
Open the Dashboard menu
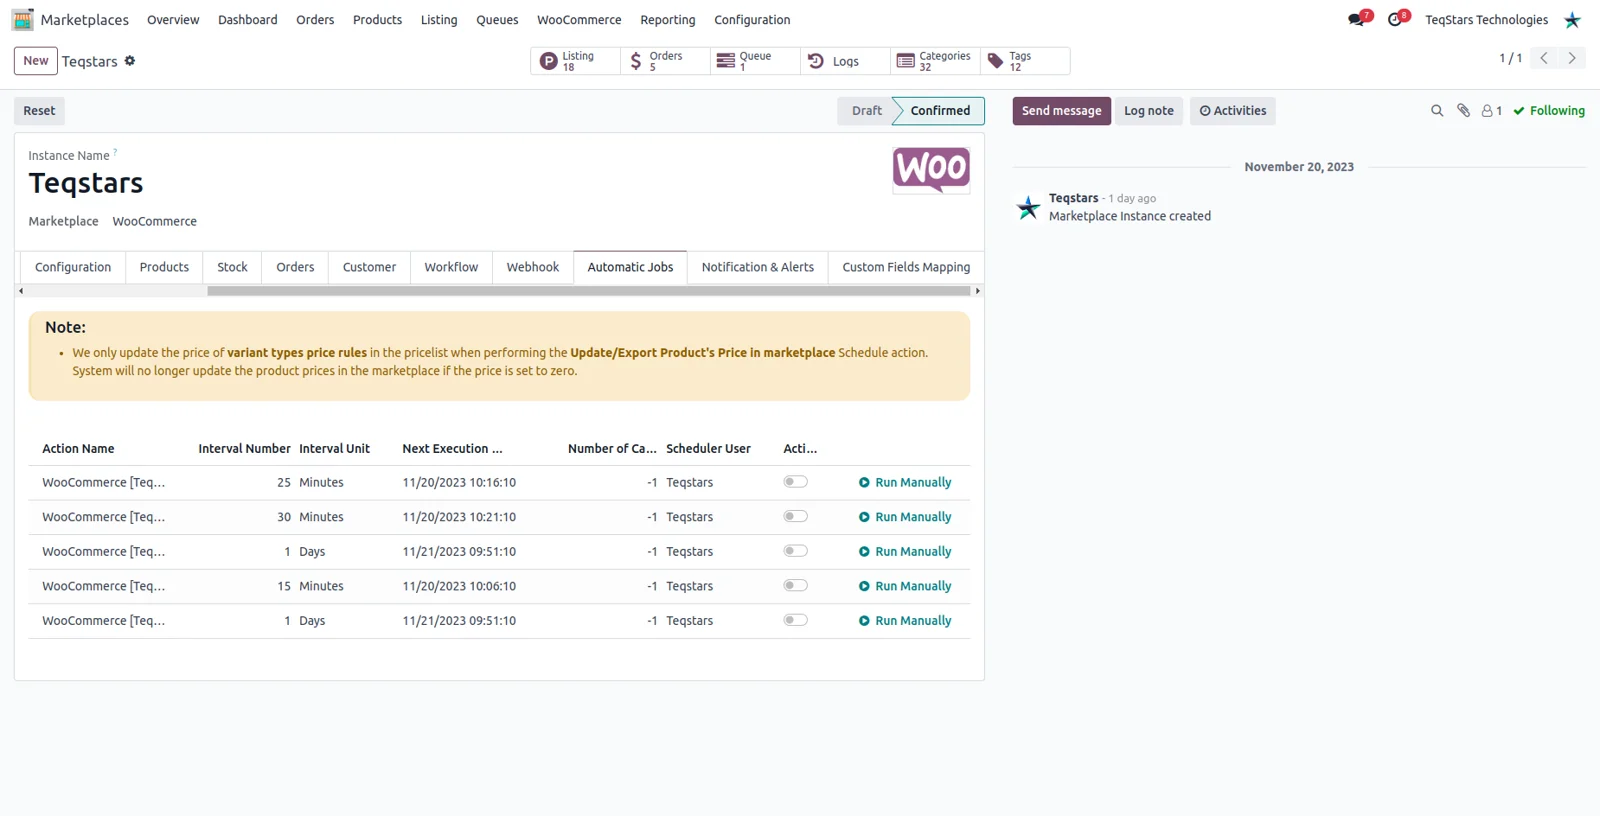coord(248,20)
